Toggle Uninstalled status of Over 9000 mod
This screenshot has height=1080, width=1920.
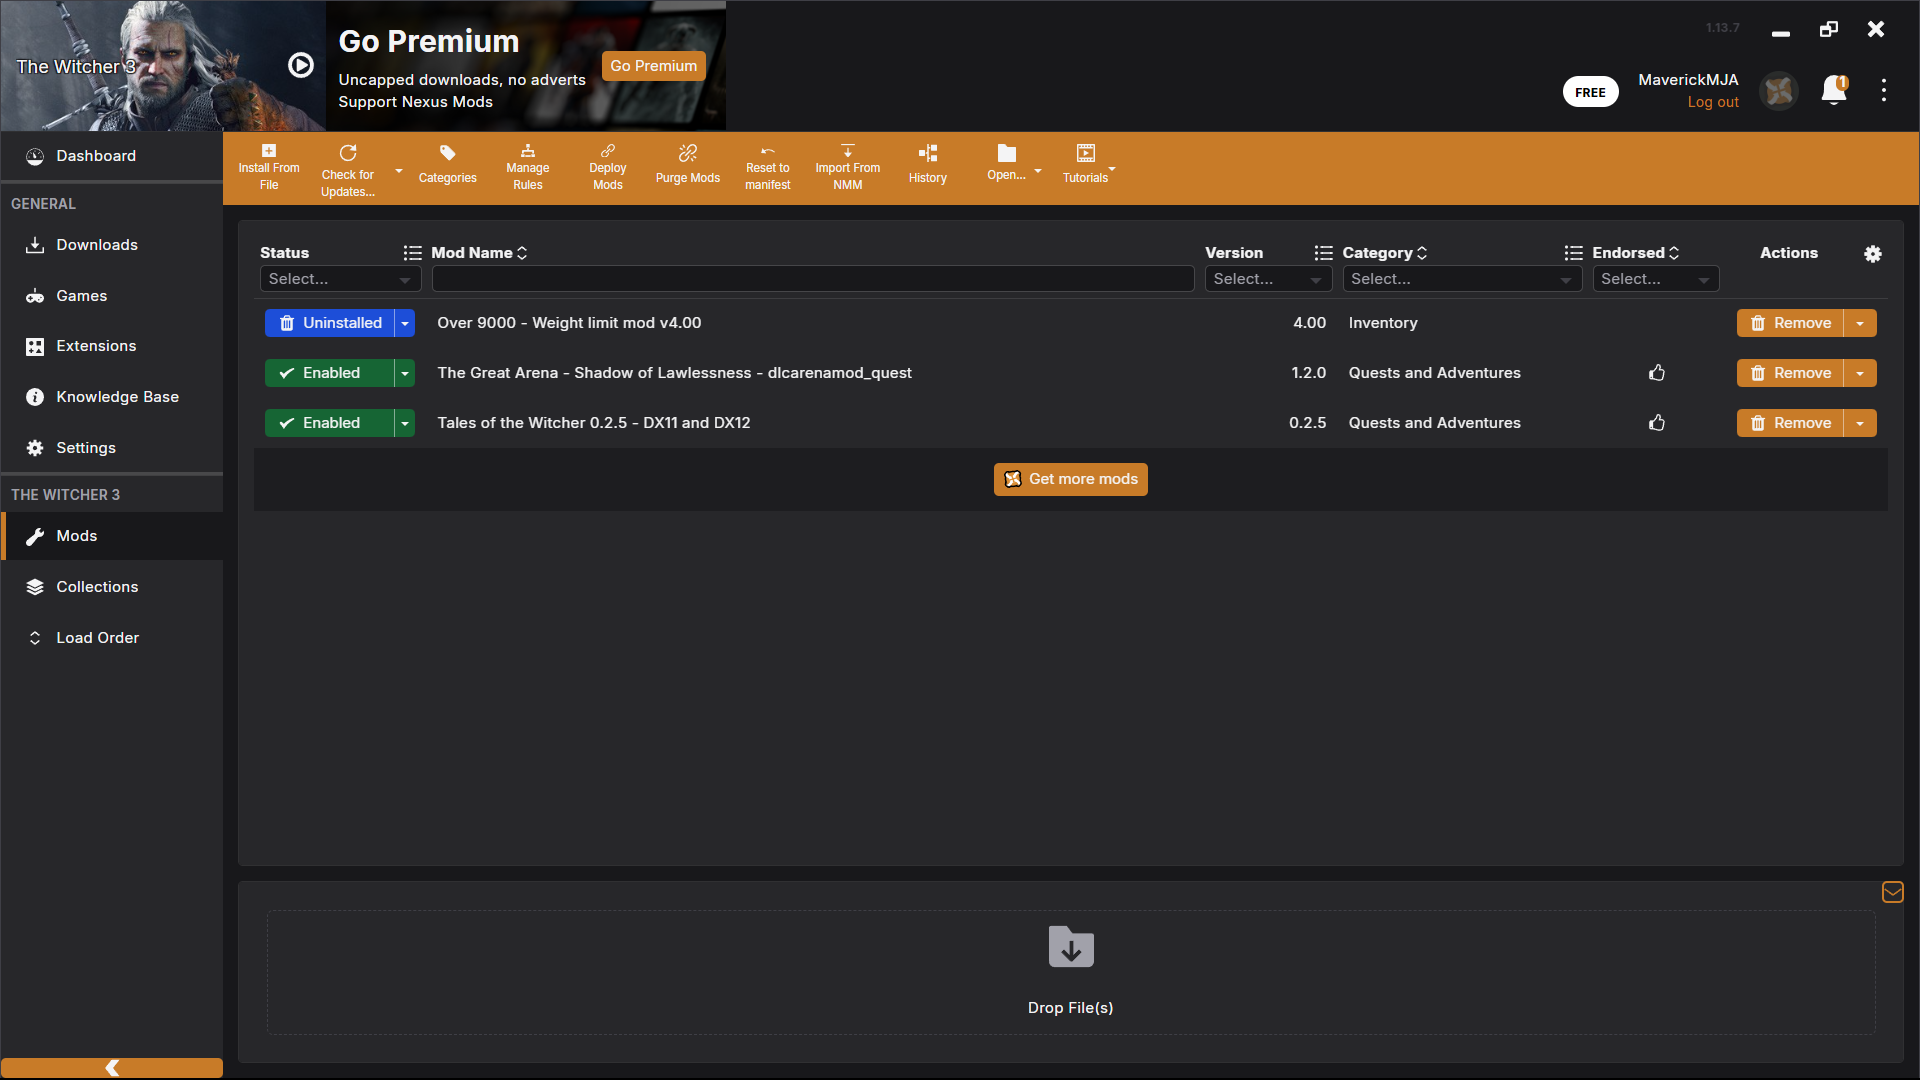(329, 323)
